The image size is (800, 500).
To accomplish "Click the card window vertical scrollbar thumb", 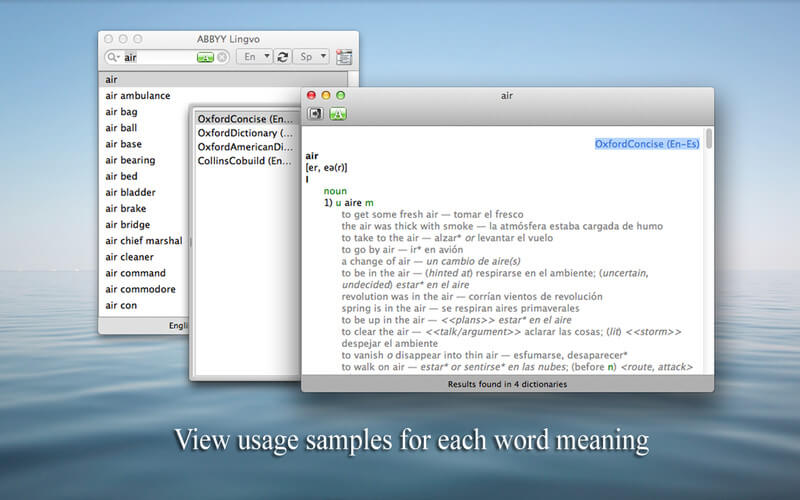I will pos(709,138).
